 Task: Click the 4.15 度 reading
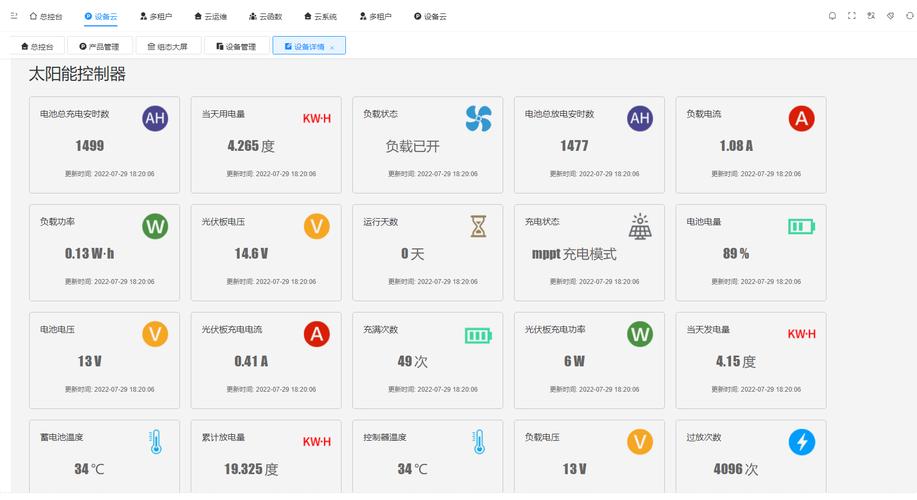click(x=736, y=361)
